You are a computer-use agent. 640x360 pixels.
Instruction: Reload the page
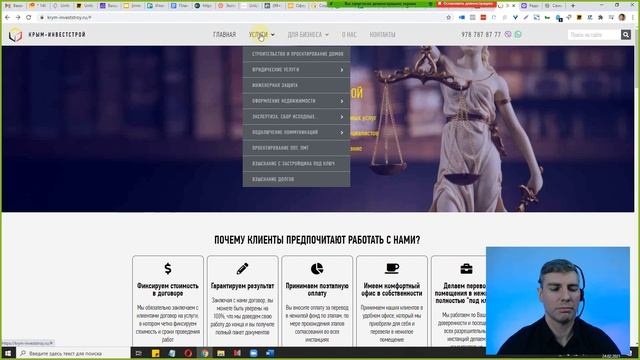click(x=29, y=18)
